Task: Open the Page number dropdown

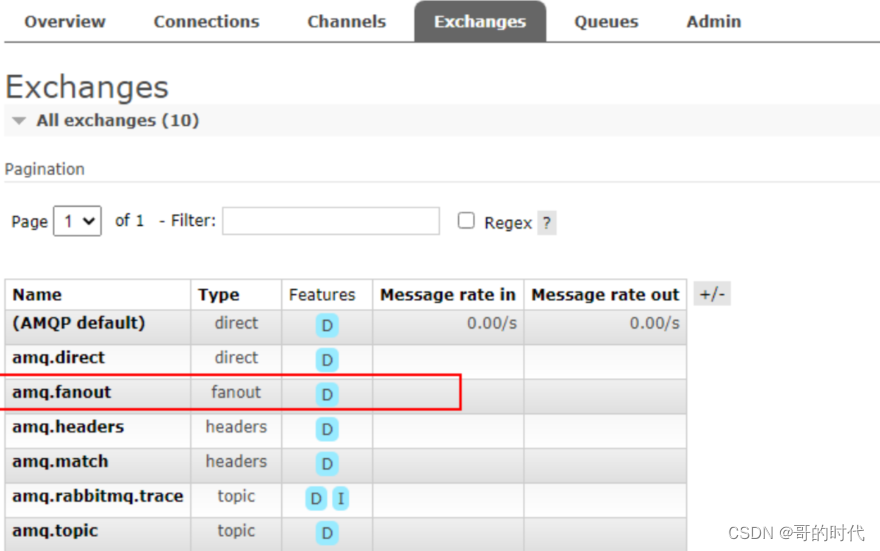Action: [x=77, y=221]
